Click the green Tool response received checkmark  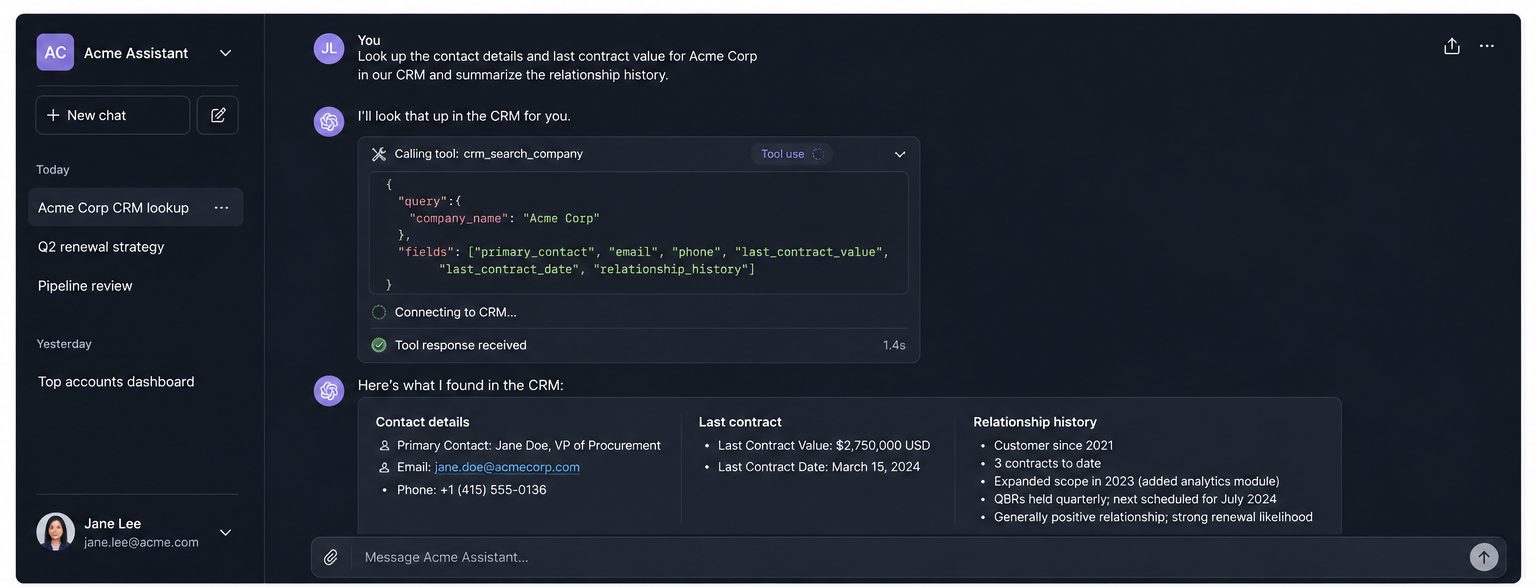[379, 345]
